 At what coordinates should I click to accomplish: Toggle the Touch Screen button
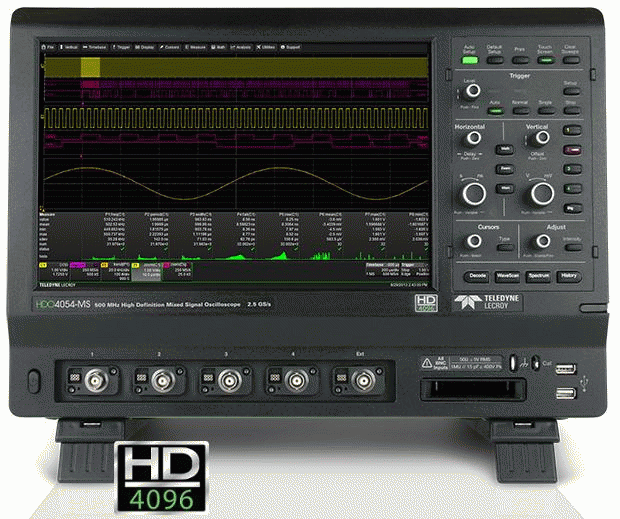pos(545,60)
